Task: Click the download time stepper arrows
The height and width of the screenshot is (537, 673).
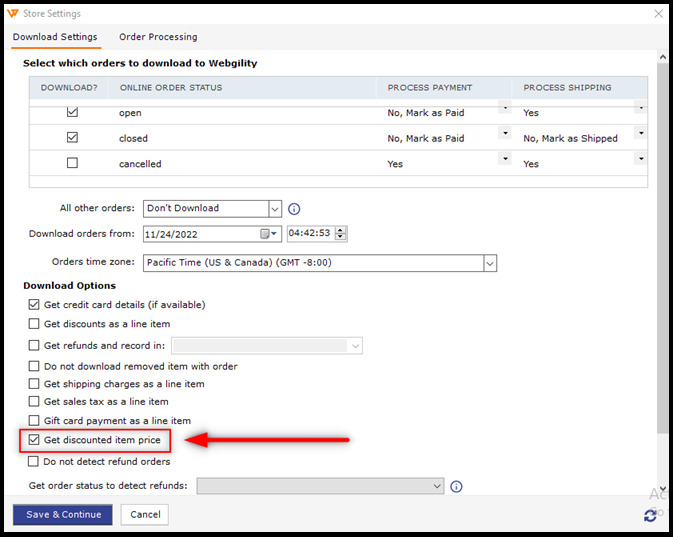Action: click(x=341, y=234)
